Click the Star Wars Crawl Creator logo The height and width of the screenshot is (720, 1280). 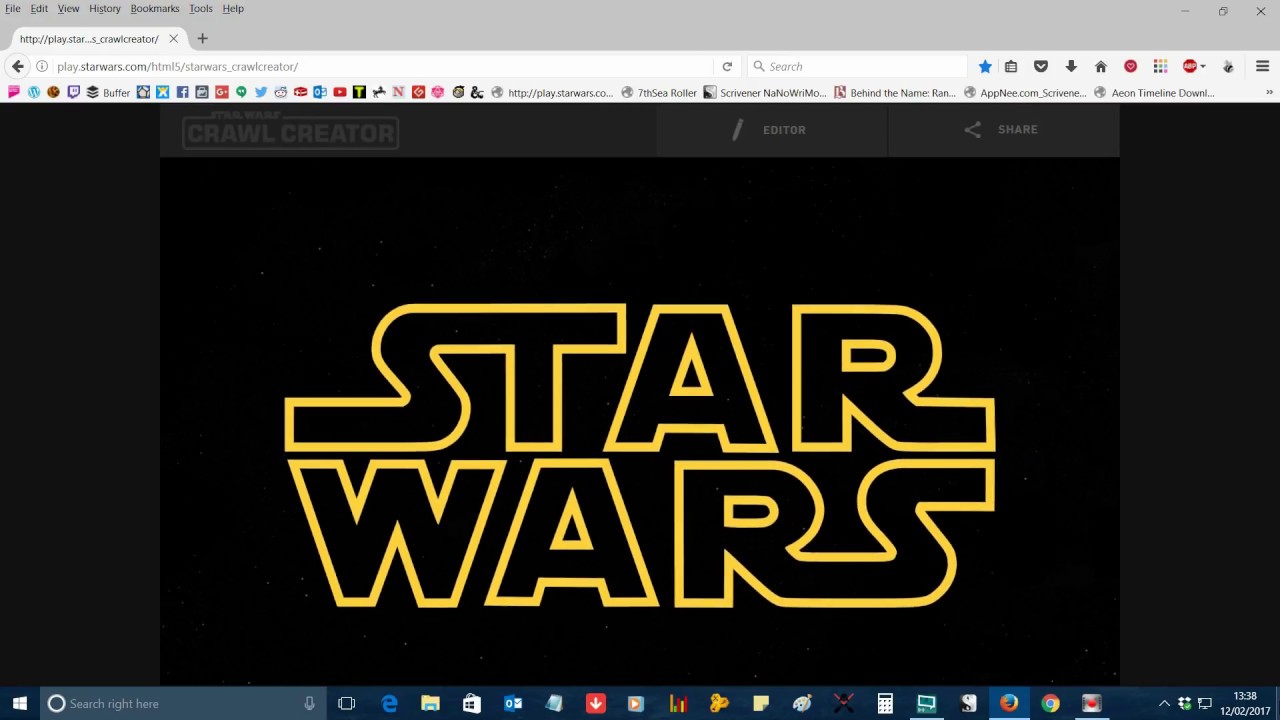pos(290,129)
